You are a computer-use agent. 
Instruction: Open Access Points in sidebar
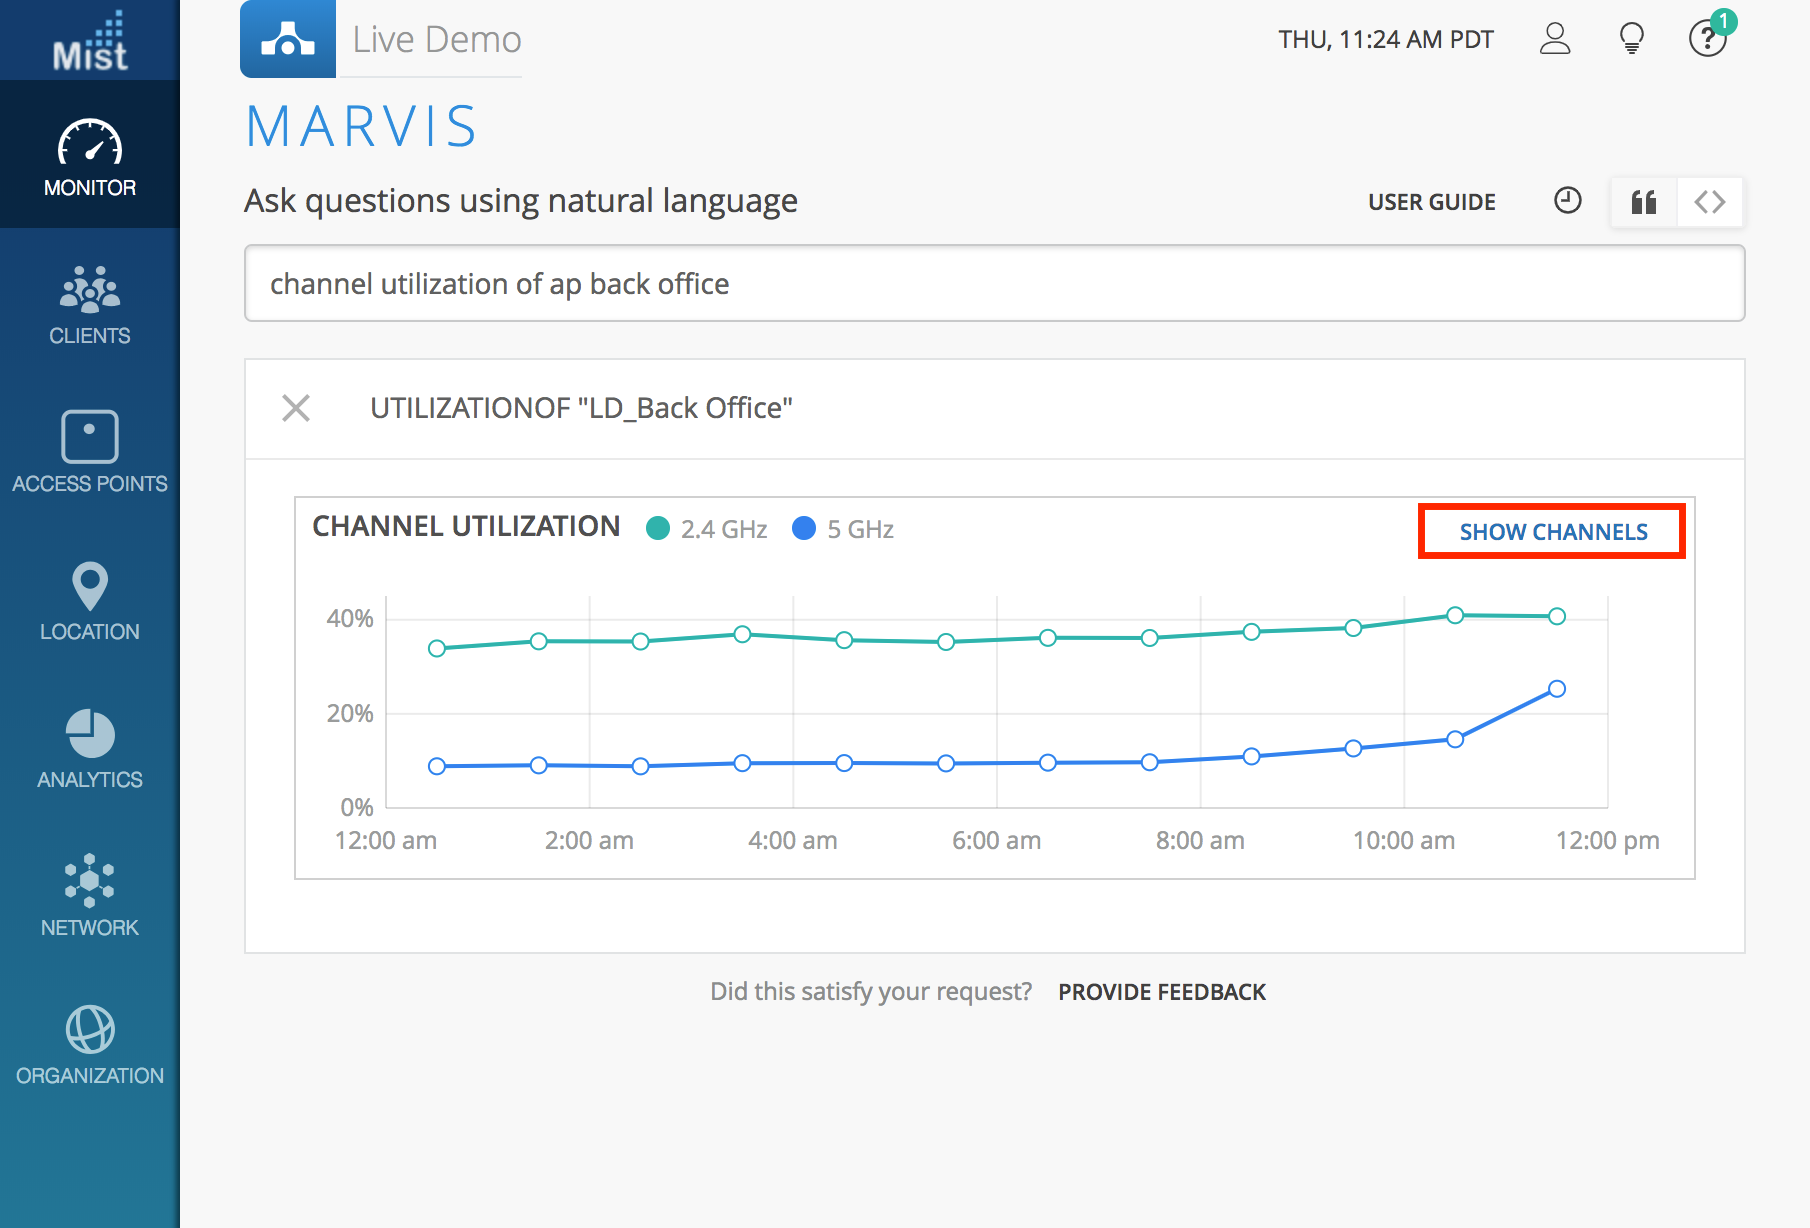coord(90,452)
